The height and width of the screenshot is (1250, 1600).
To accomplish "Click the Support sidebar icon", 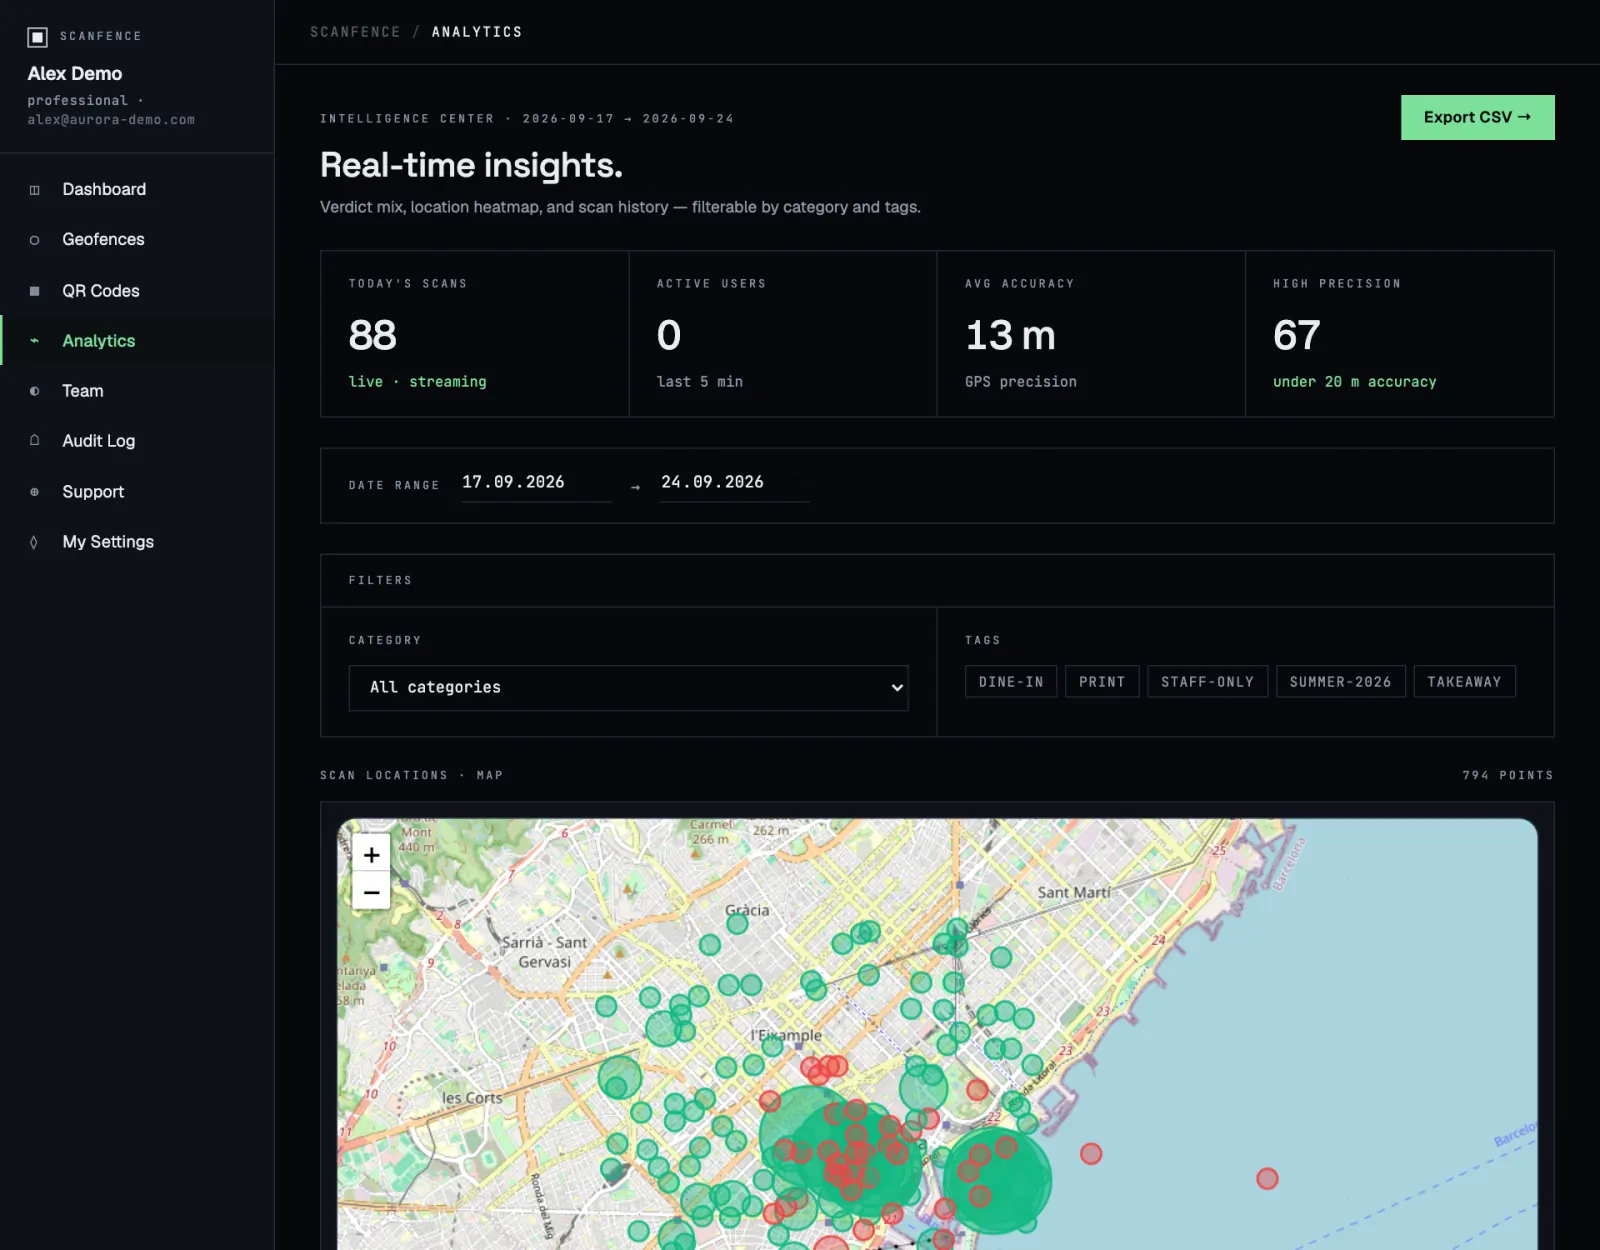I will pyautogui.click(x=35, y=492).
